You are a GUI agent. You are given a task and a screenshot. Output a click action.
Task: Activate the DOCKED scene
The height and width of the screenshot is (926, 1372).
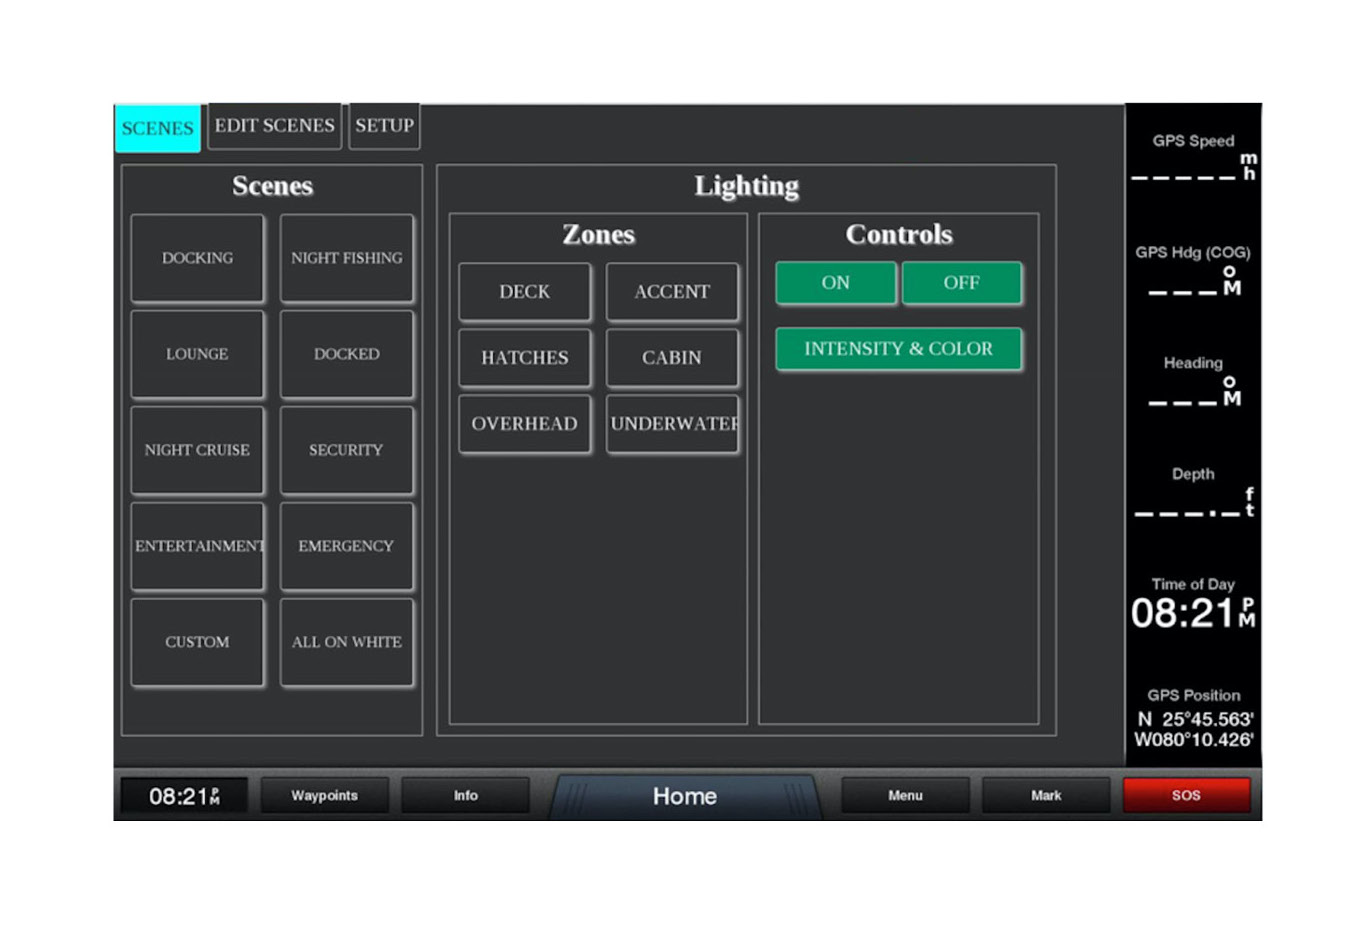point(347,353)
